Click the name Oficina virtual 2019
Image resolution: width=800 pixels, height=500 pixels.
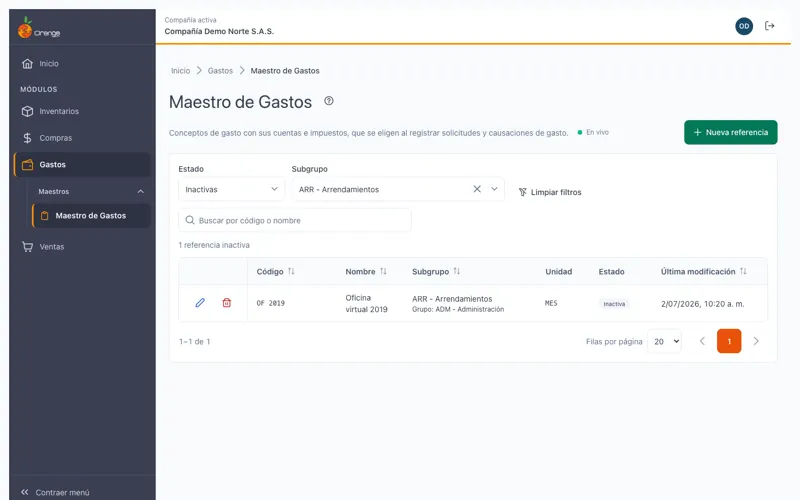pyautogui.click(x=366, y=304)
